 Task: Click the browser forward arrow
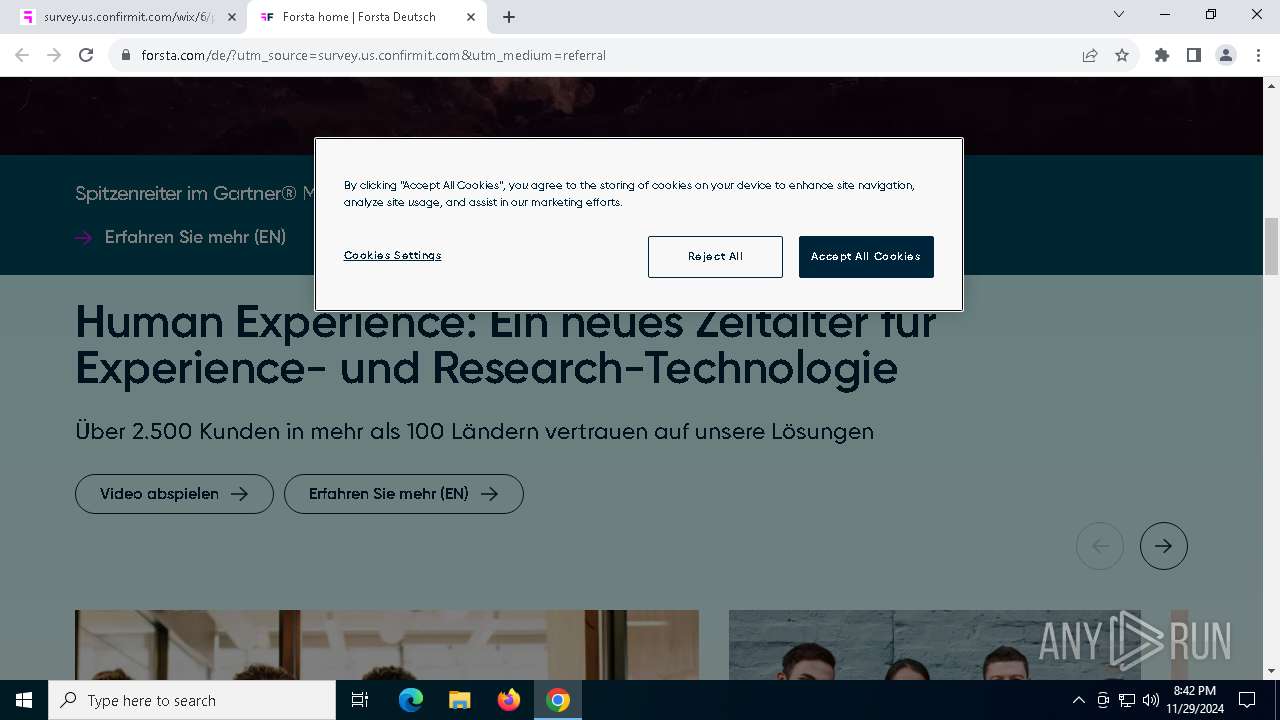point(54,55)
